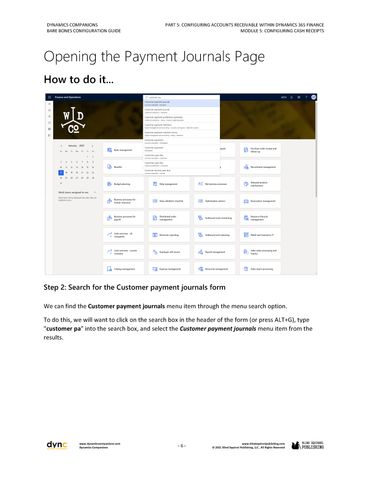Open Catalog management tile

click(x=124, y=268)
